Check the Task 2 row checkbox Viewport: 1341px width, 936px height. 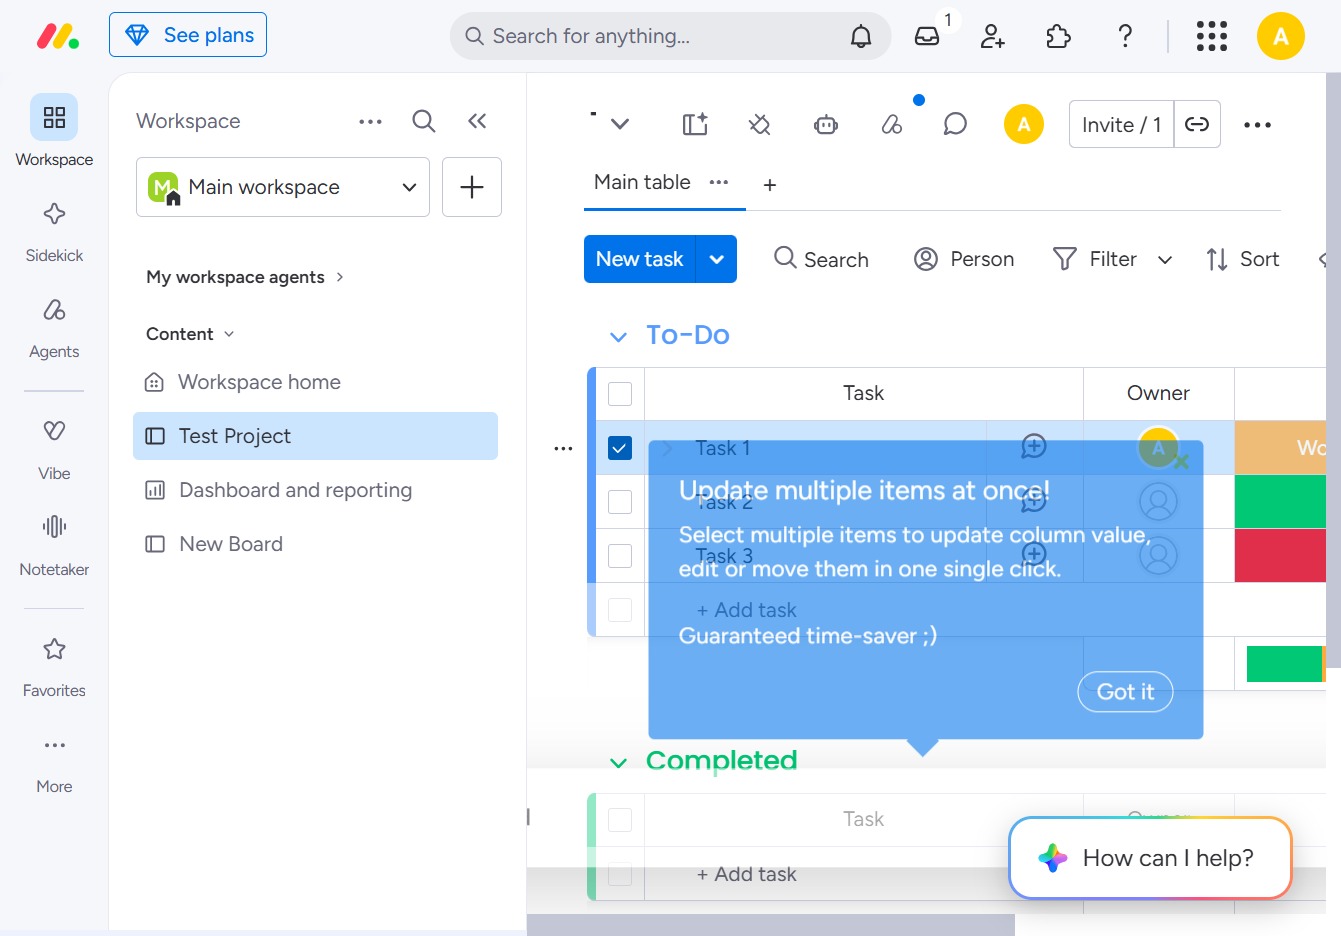[x=620, y=502]
